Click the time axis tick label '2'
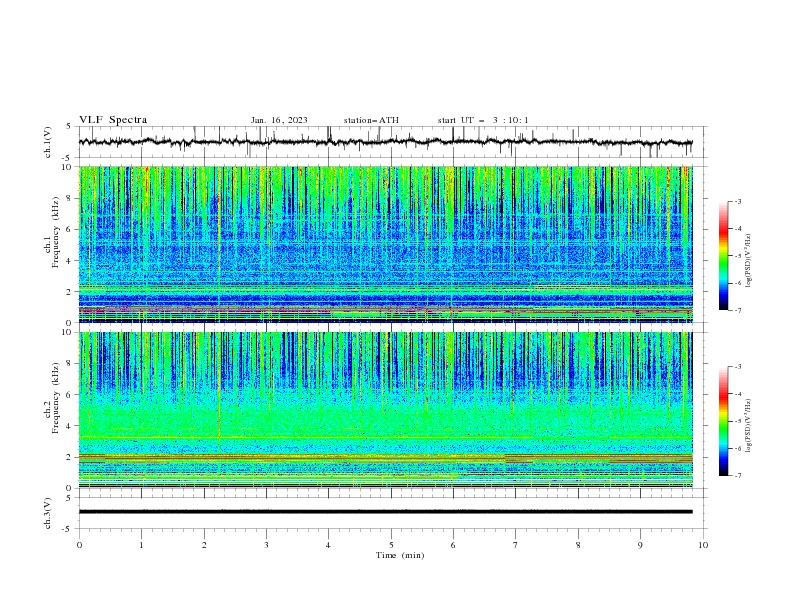792x612 pixels. pos(204,545)
